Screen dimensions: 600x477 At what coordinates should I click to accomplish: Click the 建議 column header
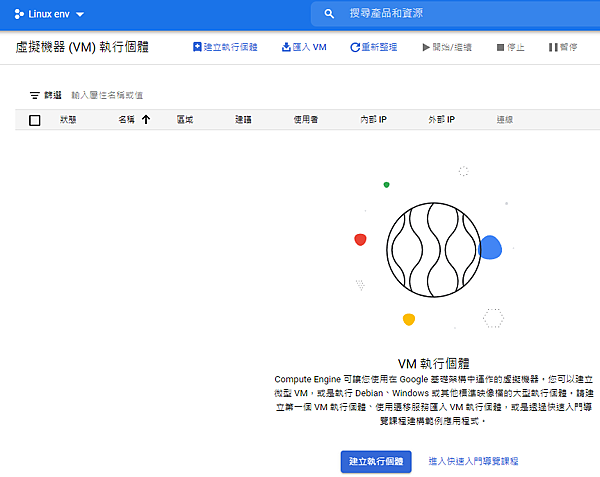[243, 120]
